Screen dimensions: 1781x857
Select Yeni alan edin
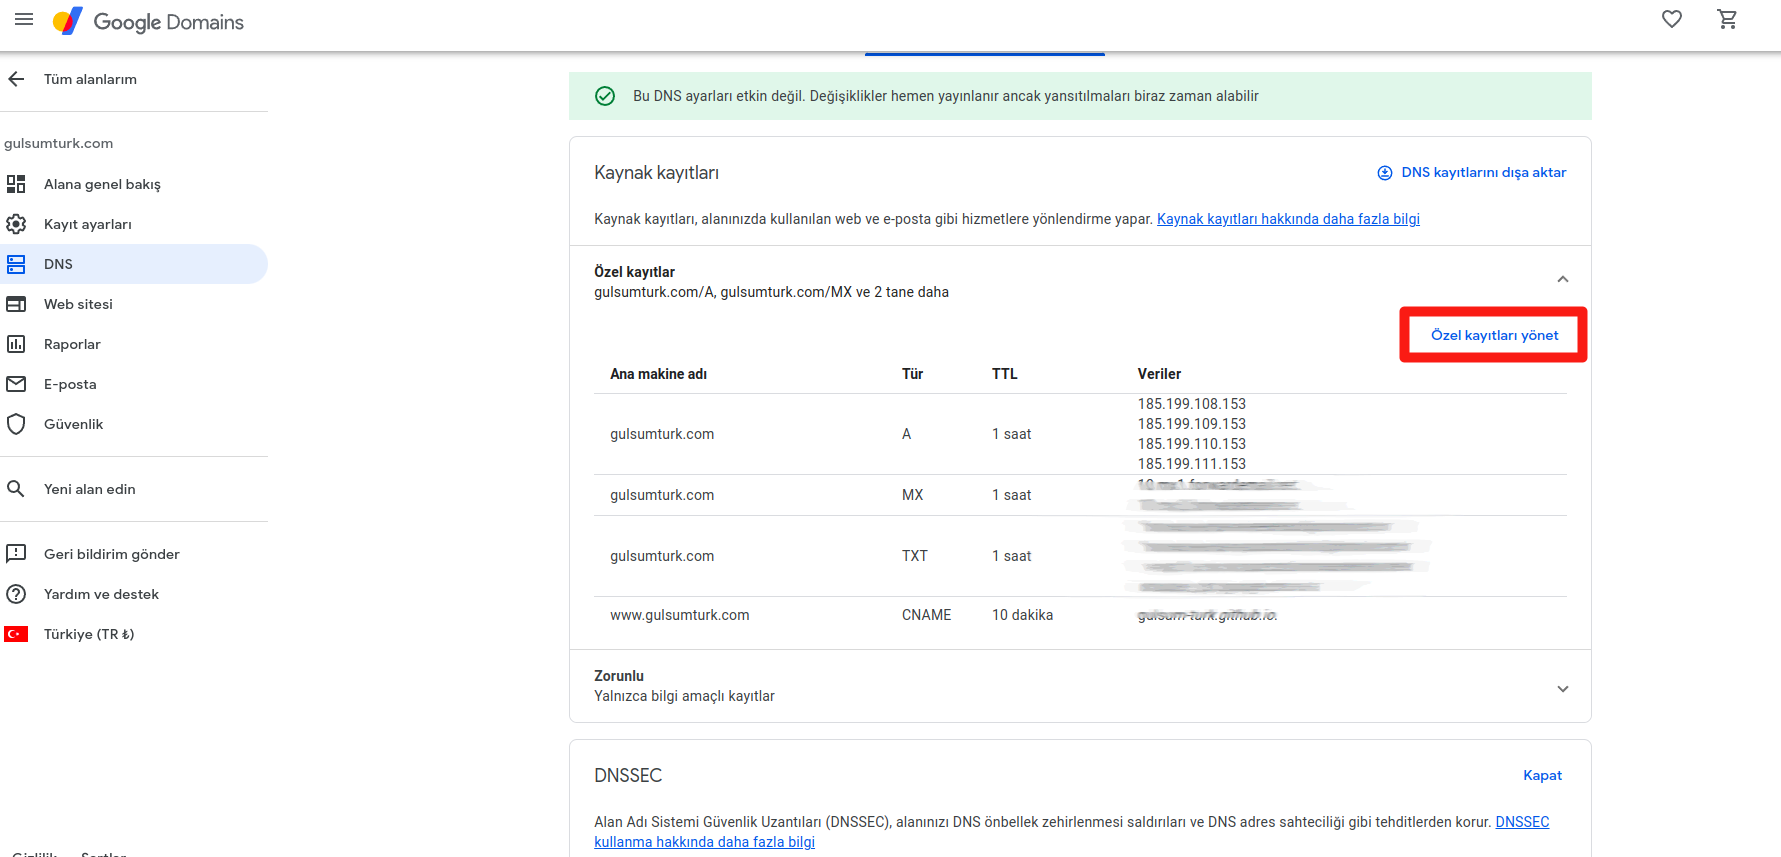(90, 489)
